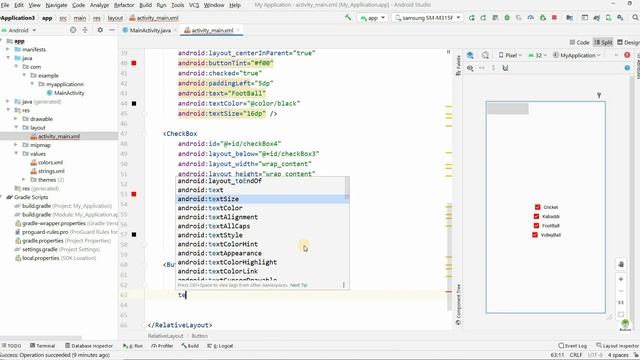
Task: Open Project panel settings gear
Action: click(x=100, y=30)
